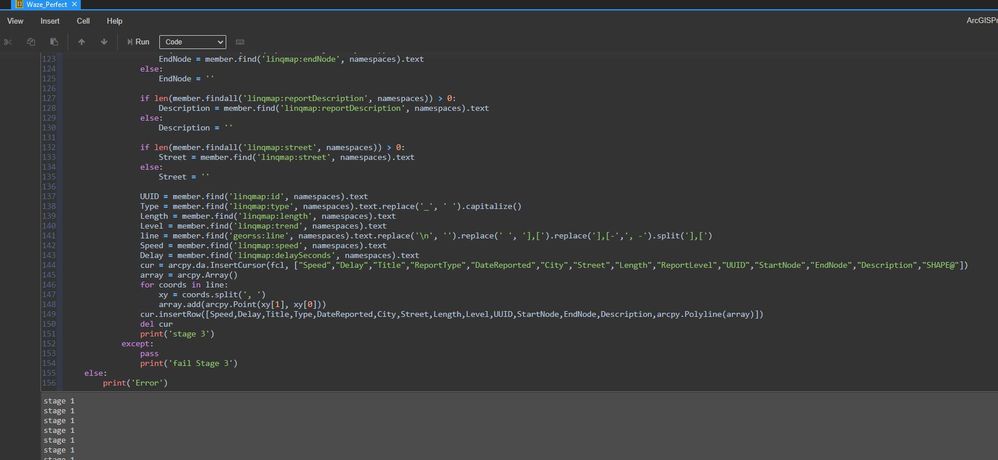Click line number 137 in the gutter
This screenshot has height=460, width=998.
50,197
